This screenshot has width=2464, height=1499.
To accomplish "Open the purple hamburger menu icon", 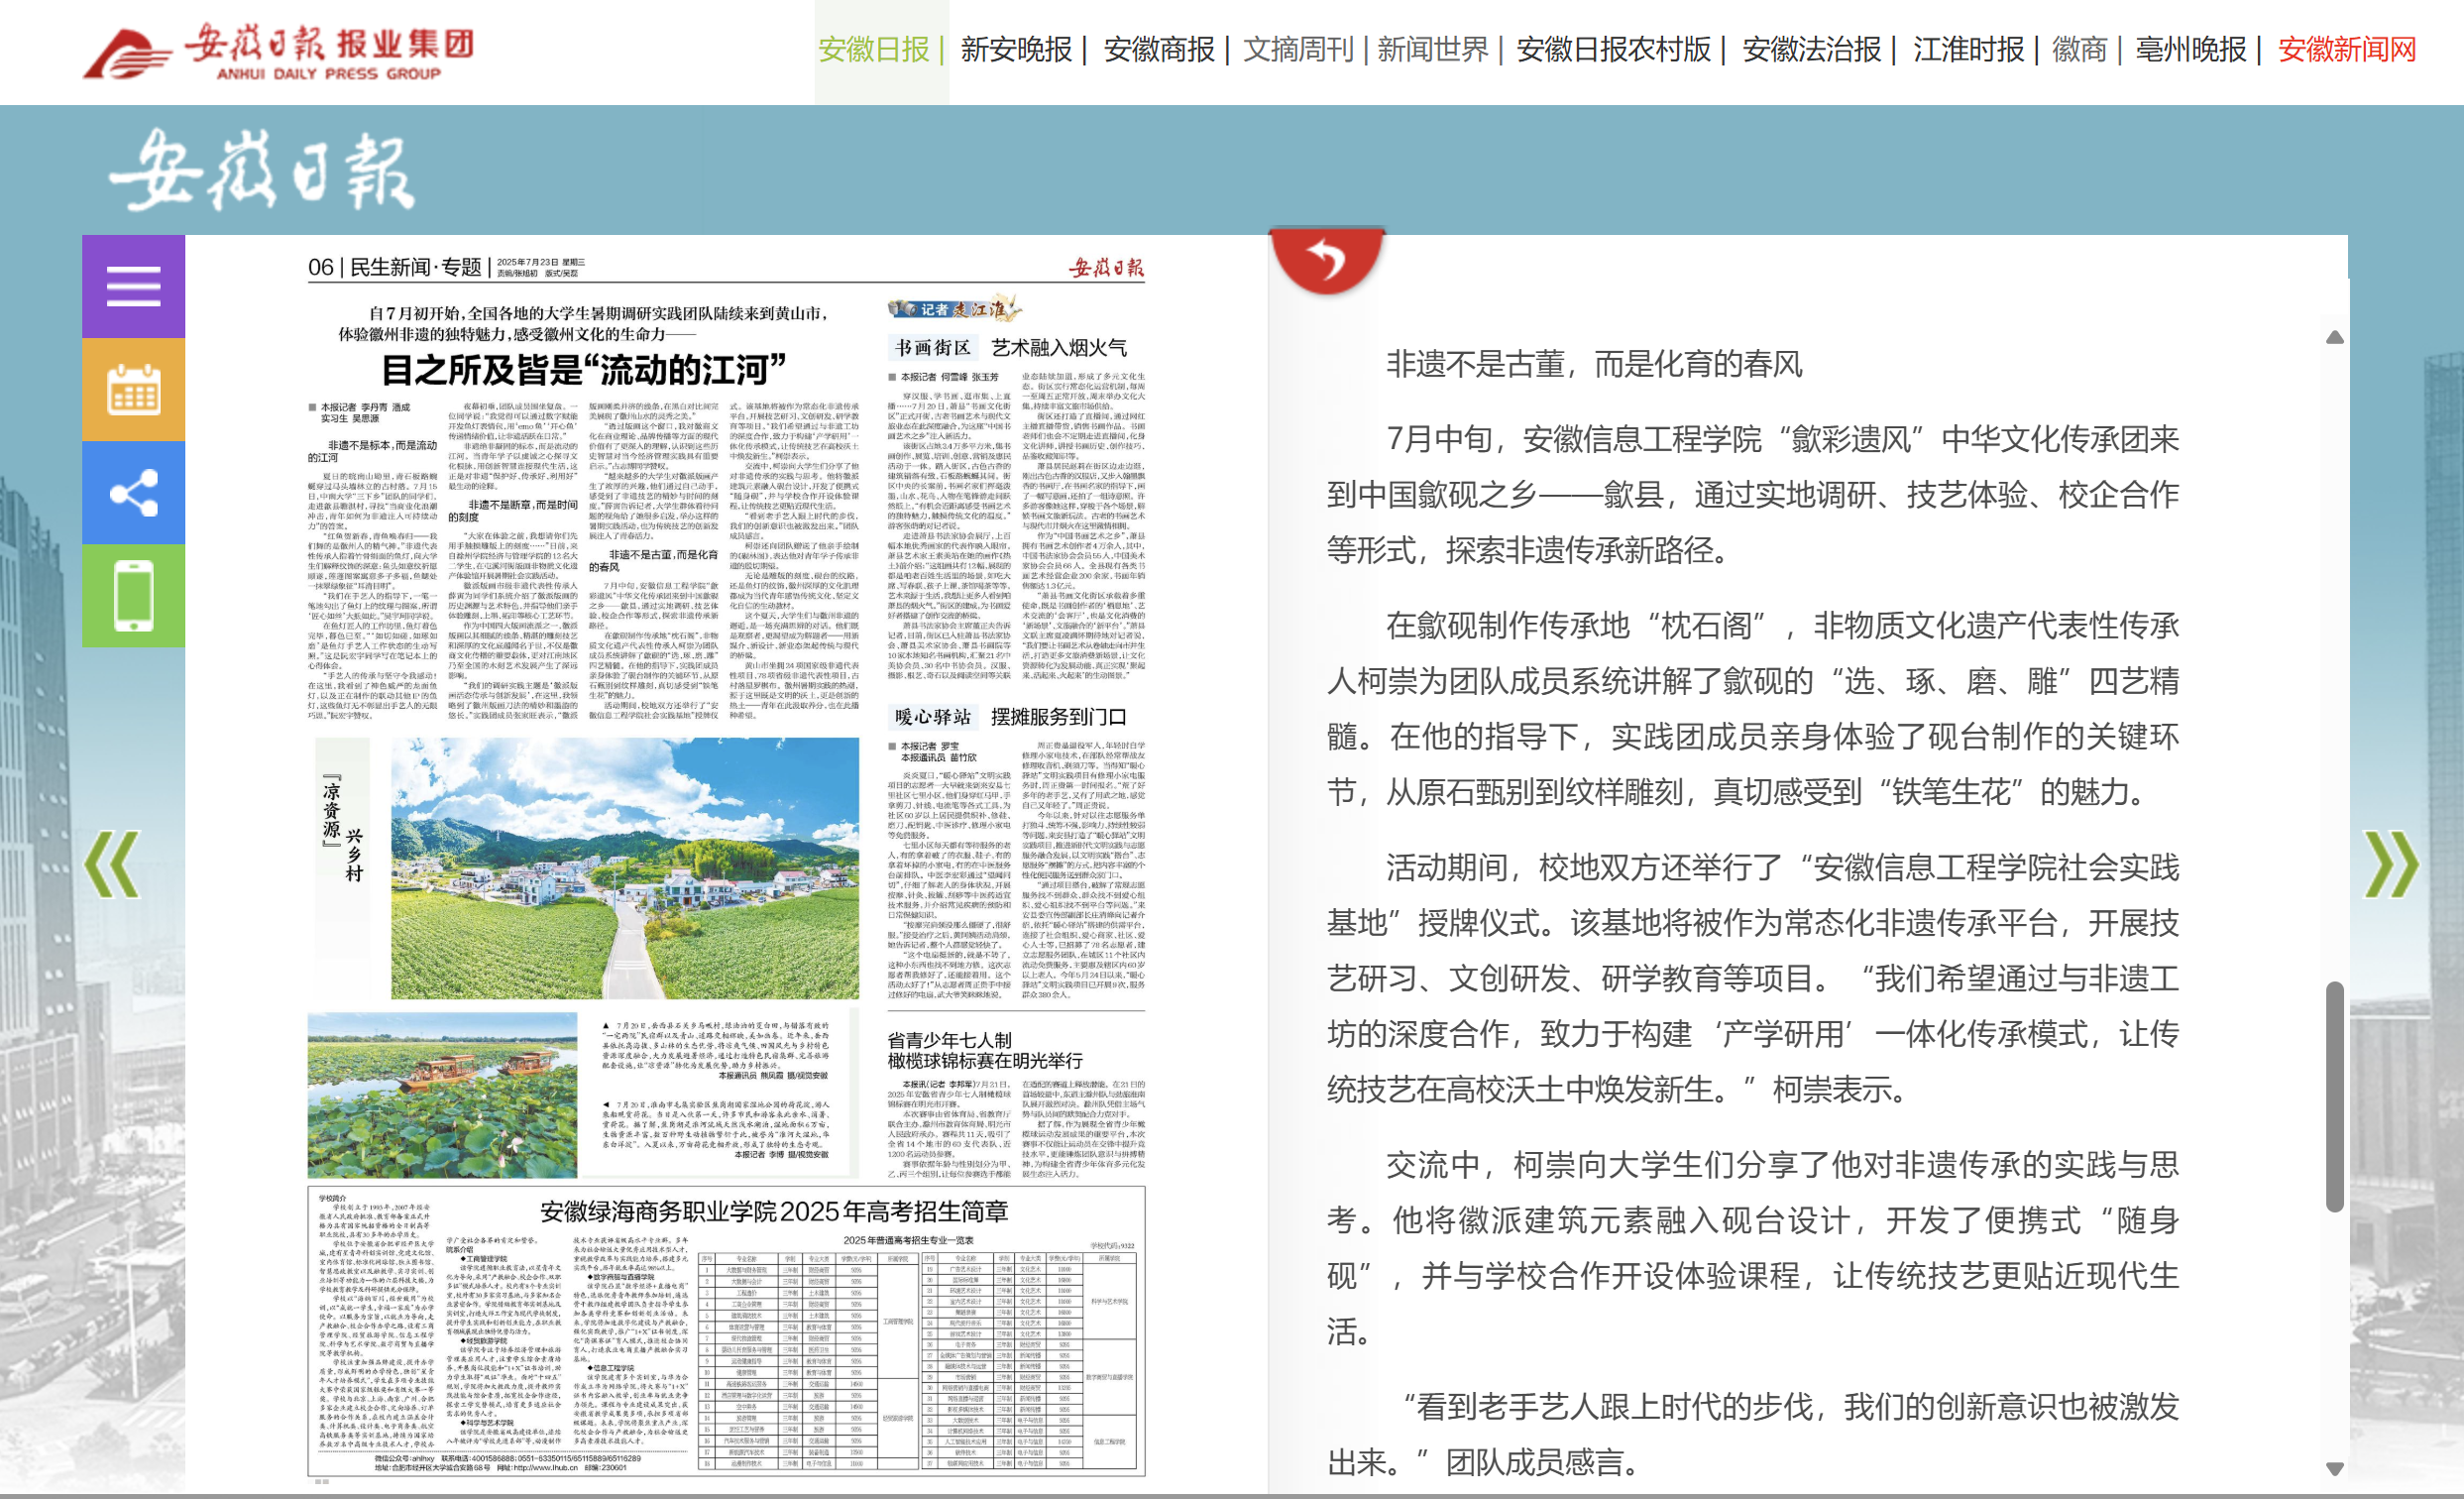I will [x=133, y=286].
